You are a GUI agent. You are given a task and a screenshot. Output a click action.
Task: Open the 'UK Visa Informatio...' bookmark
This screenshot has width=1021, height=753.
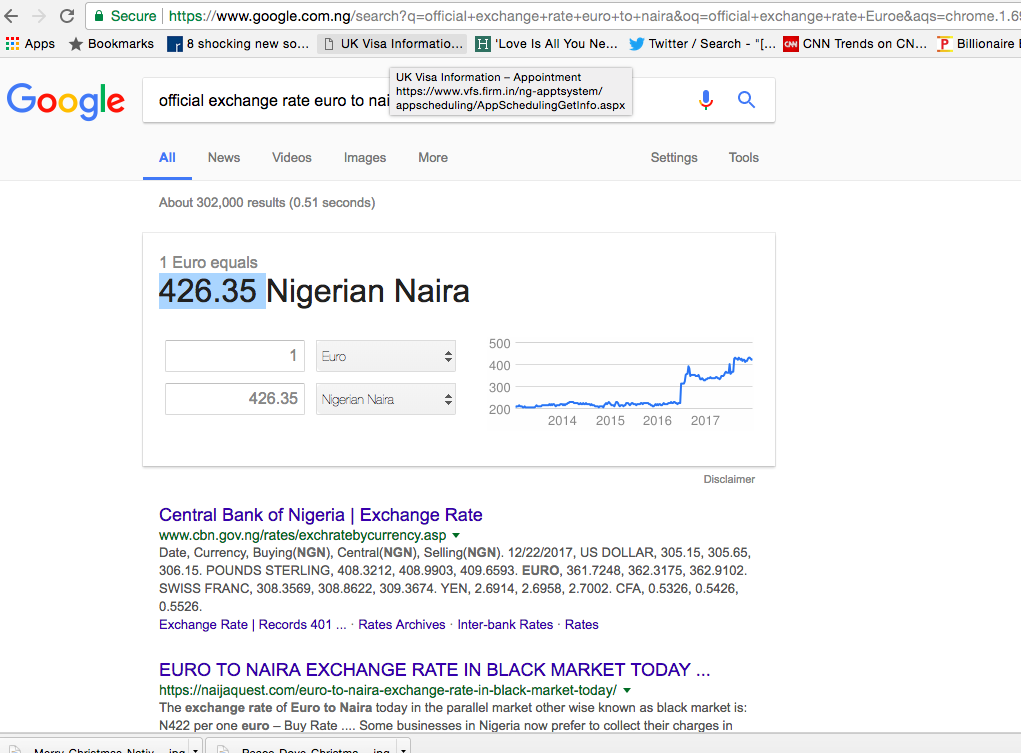(393, 44)
